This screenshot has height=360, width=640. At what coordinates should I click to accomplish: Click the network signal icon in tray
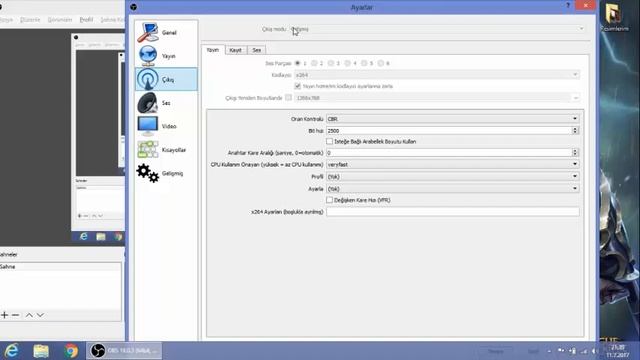(584, 351)
